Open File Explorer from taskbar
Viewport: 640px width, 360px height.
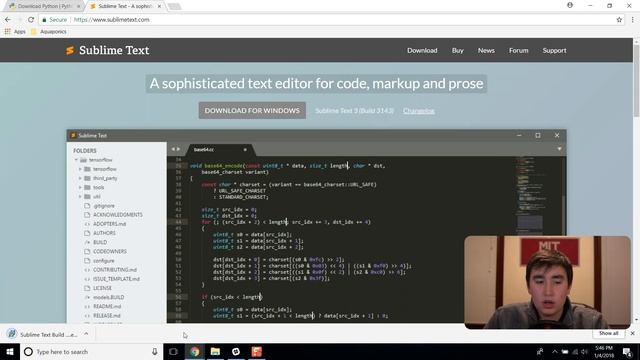coord(215,351)
